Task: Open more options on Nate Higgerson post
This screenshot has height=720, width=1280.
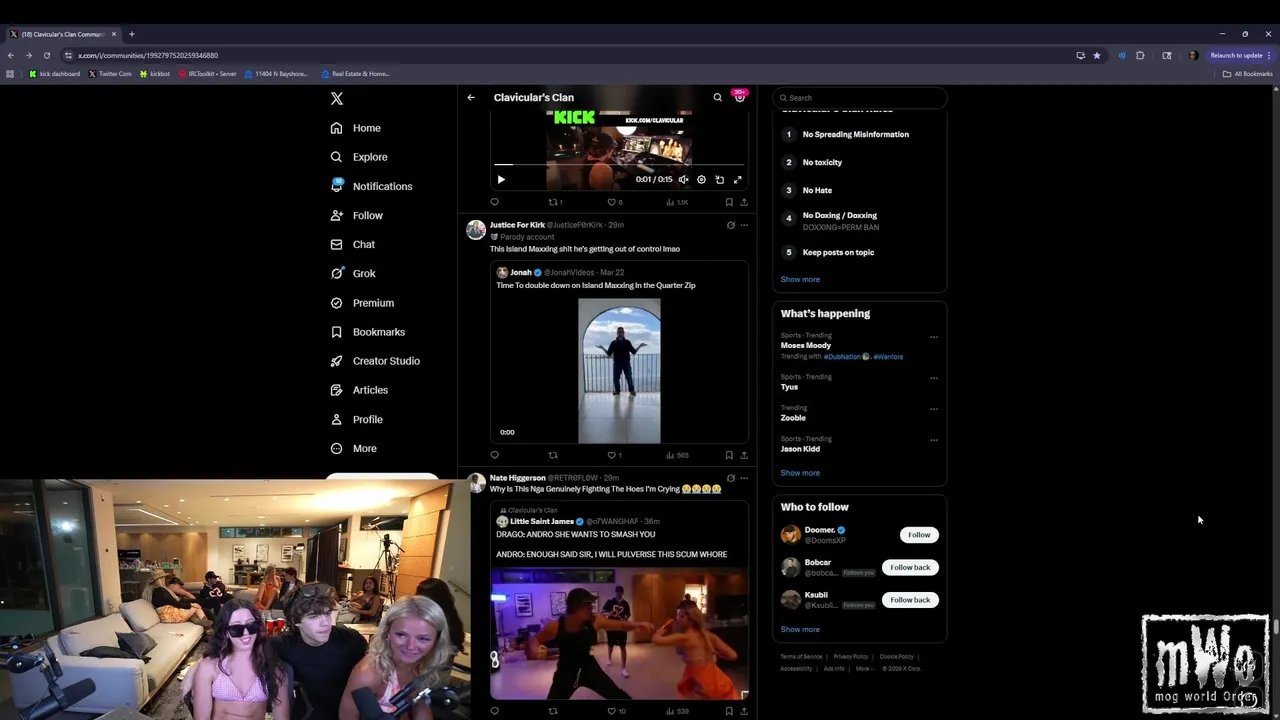Action: click(743, 478)
